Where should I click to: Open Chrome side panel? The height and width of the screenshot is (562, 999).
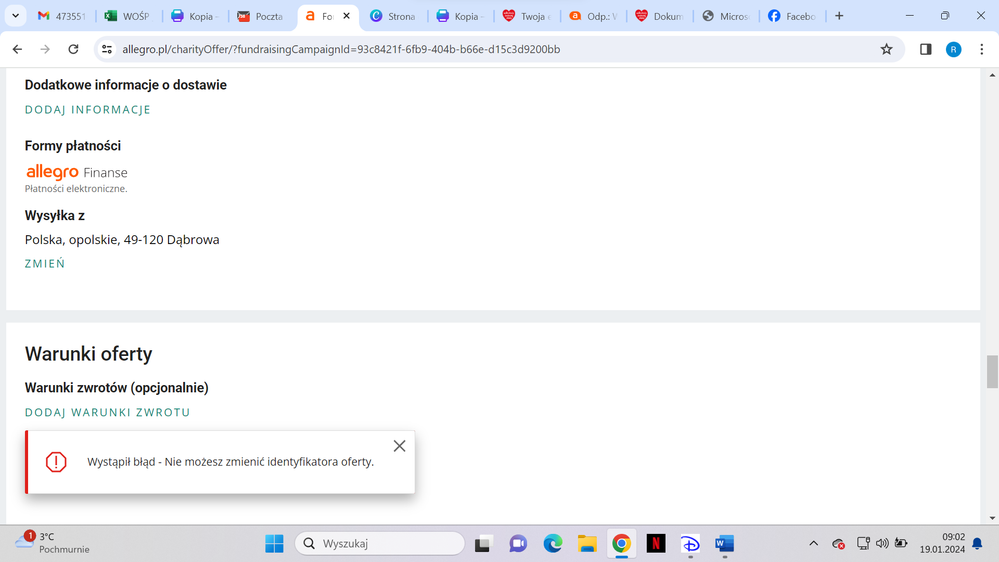925,49
